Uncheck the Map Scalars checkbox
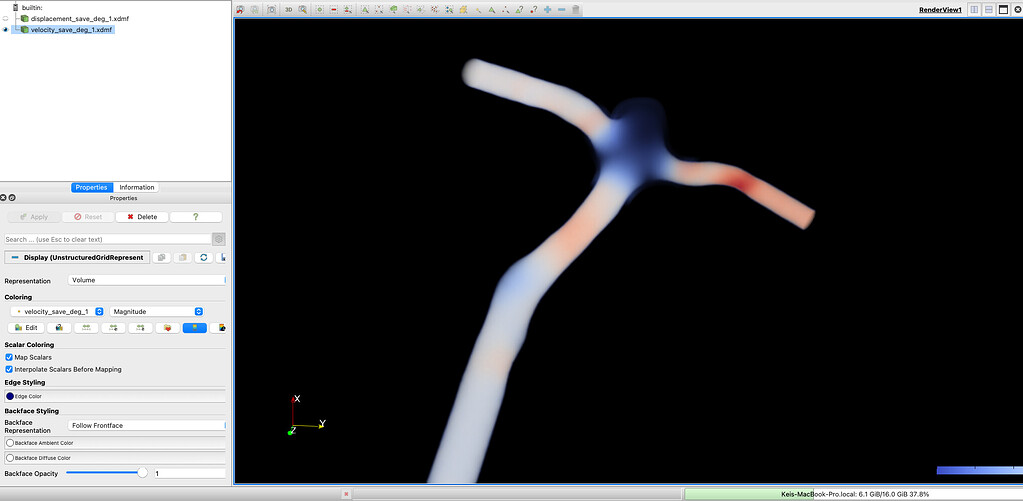 (9, 357)
